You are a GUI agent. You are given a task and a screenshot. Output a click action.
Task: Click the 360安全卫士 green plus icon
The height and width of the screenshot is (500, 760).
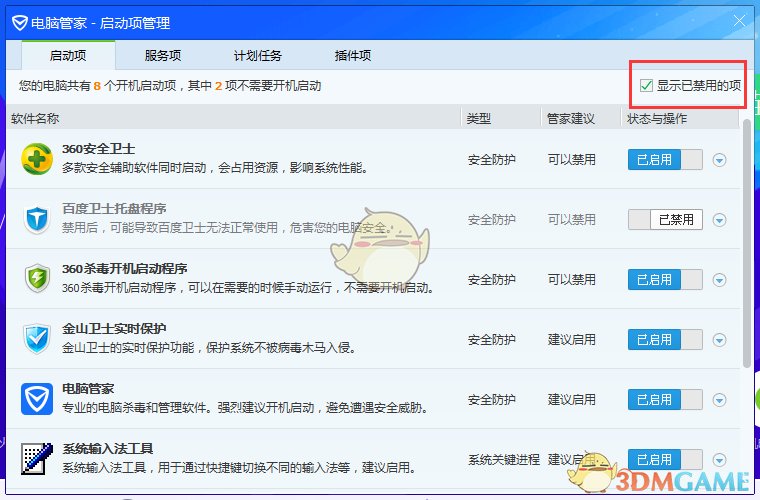(37, 159)
